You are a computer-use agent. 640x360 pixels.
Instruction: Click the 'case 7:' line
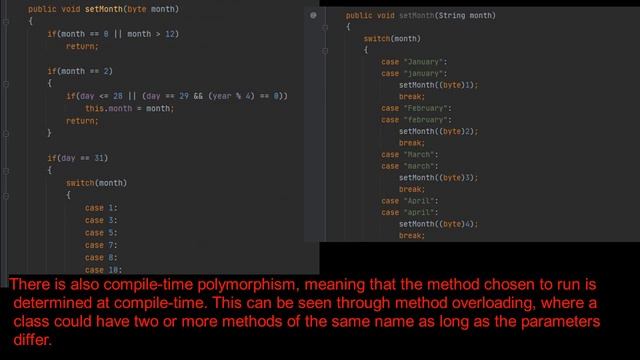tap(101, 245)
